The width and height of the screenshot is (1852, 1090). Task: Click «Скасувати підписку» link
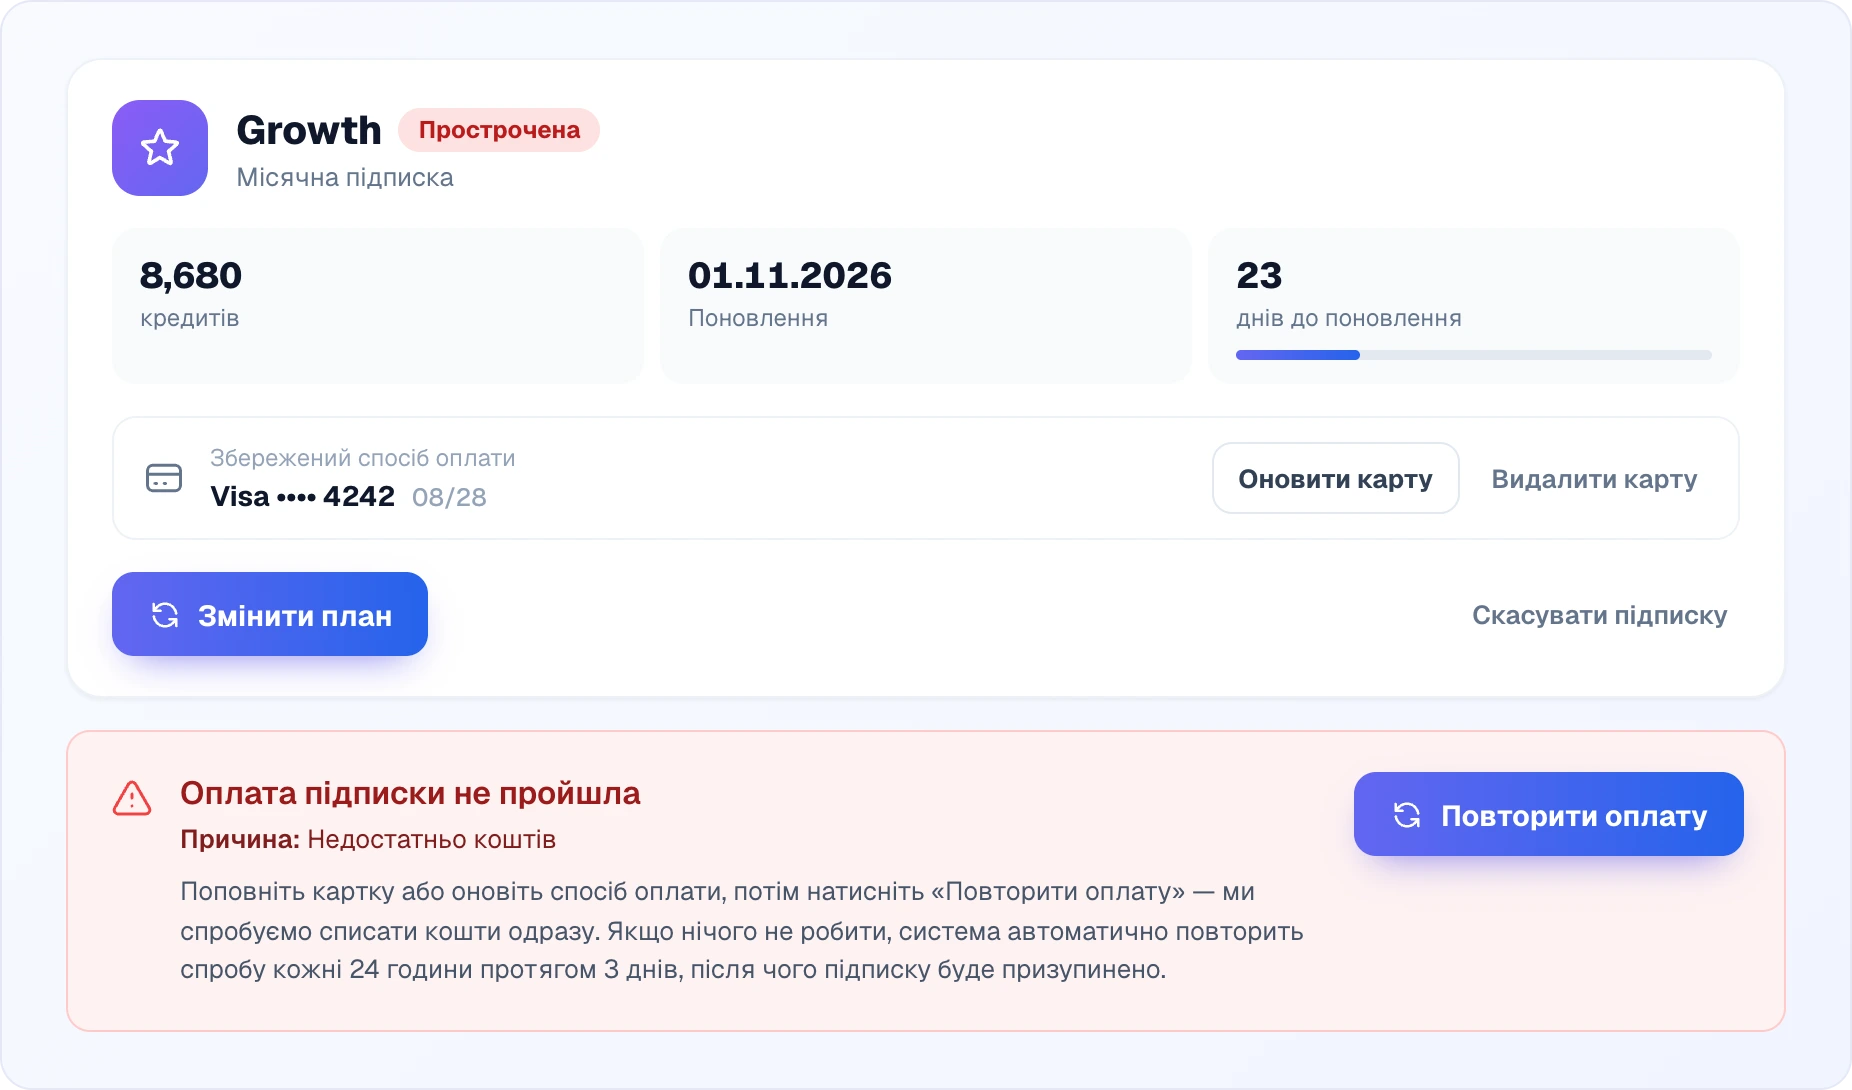pyautogui.click(x=1599, y=615)
